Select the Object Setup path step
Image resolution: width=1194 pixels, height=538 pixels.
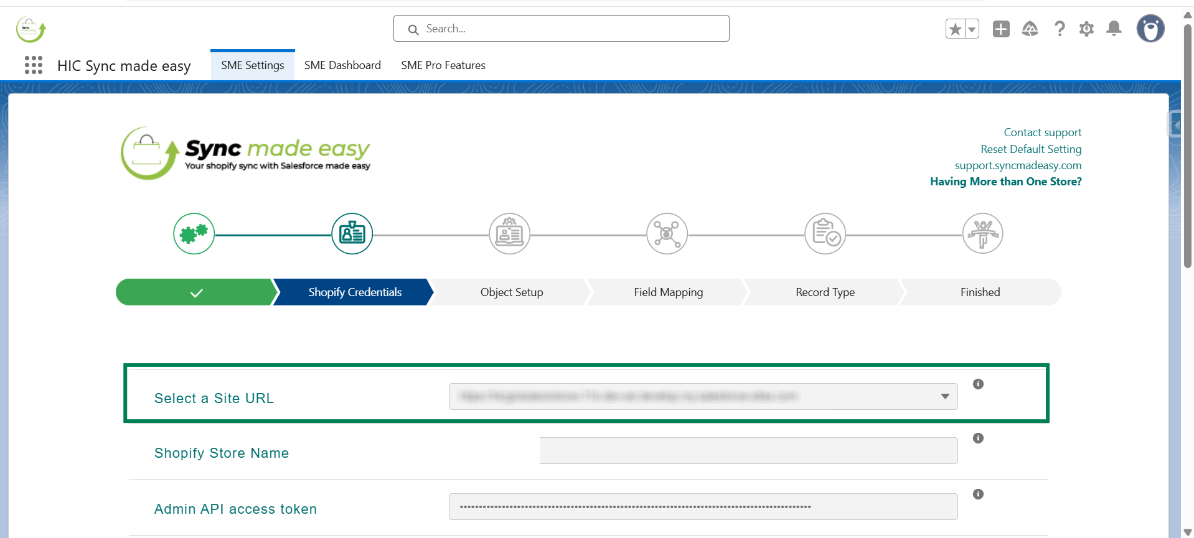click(x=512, y=292)
